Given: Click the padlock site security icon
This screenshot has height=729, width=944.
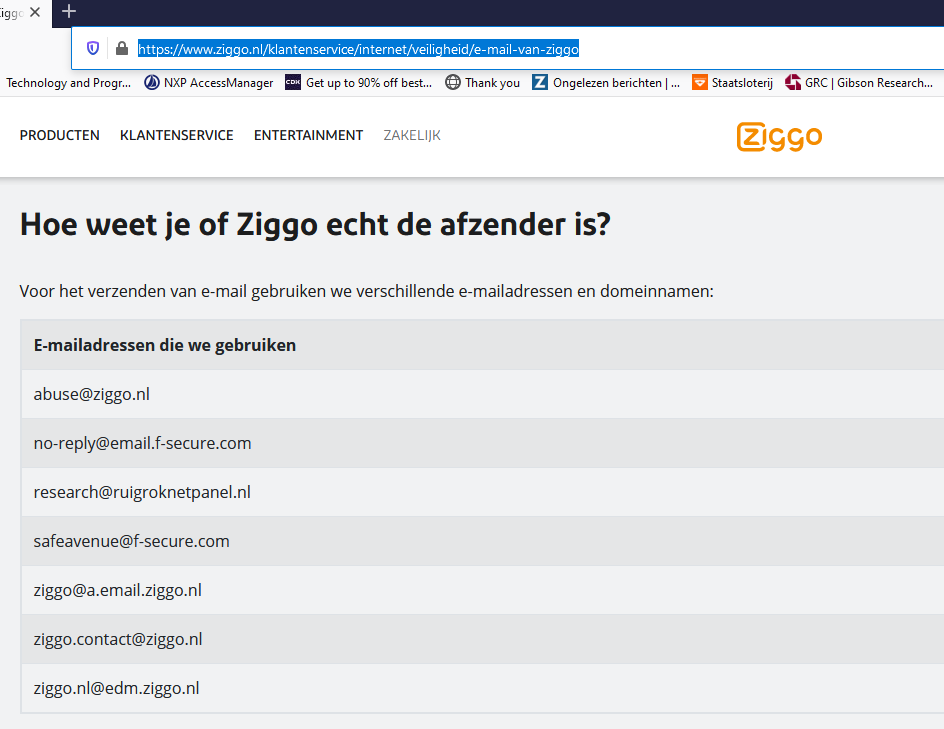Looking at the screenshot, I should [x=122, y=48].
